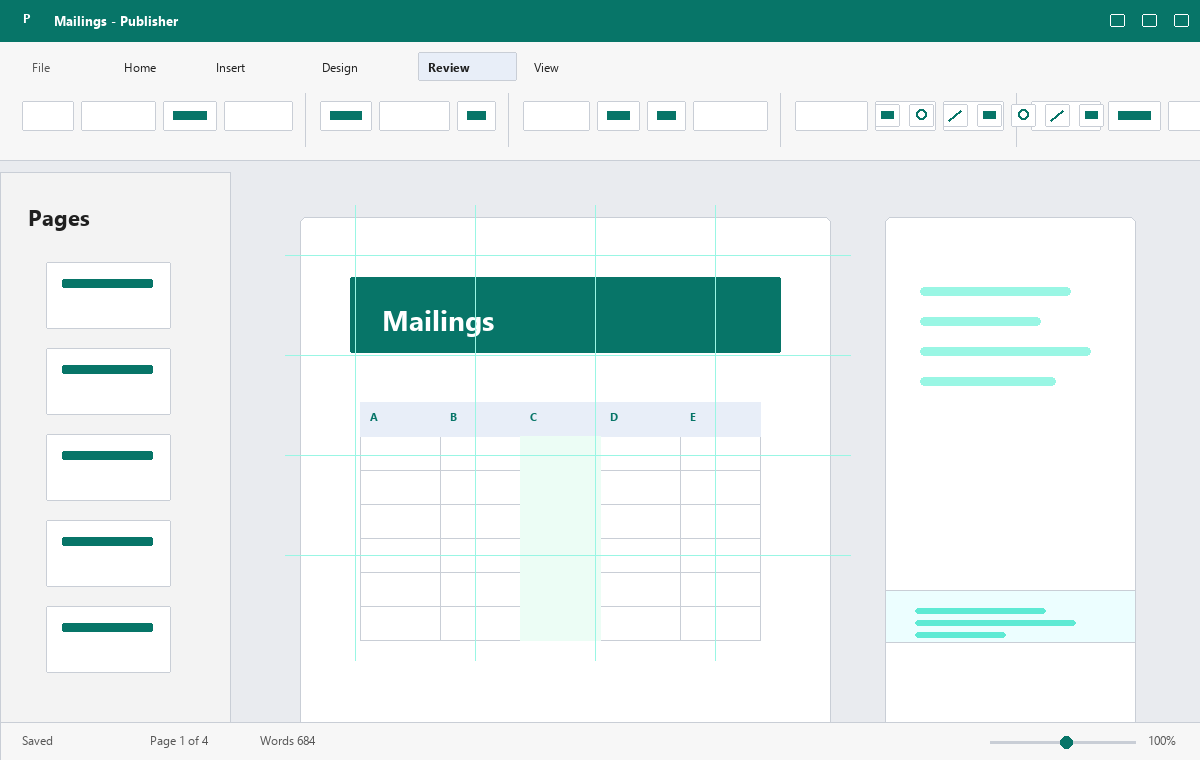Screen dimensions: 1200x760
Task: Select the second circle shape tool in ribbon
Action: click(x=1023, y=115)
